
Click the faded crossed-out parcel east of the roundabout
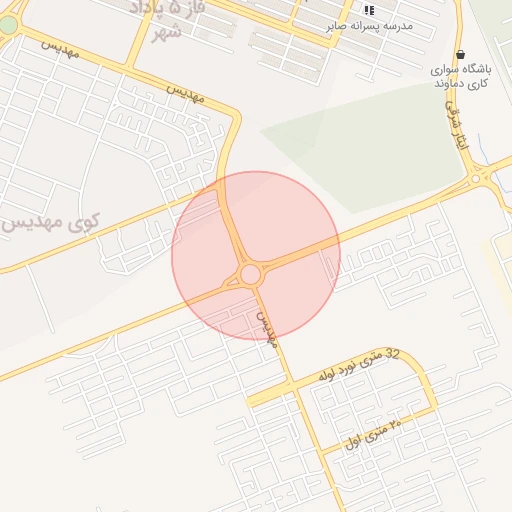(327, 269)
